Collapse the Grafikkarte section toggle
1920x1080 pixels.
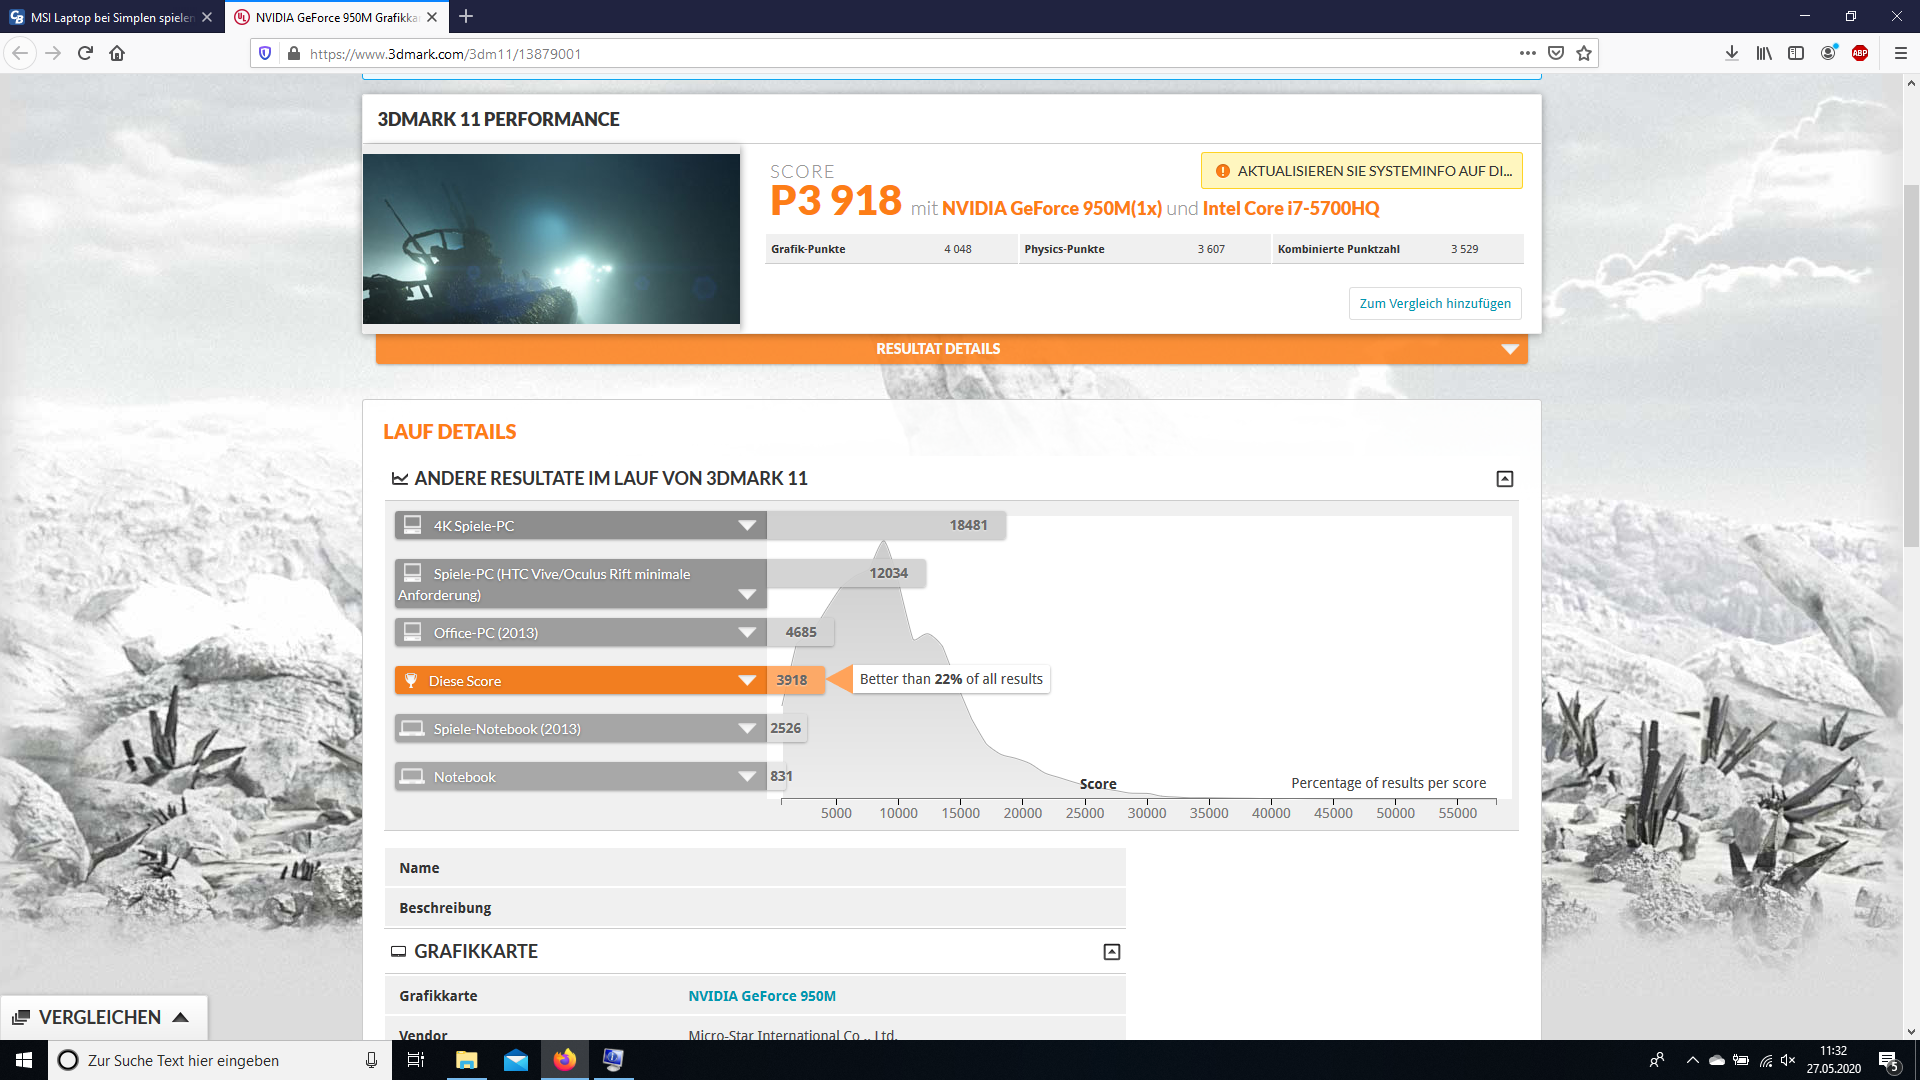[1112, 952]
